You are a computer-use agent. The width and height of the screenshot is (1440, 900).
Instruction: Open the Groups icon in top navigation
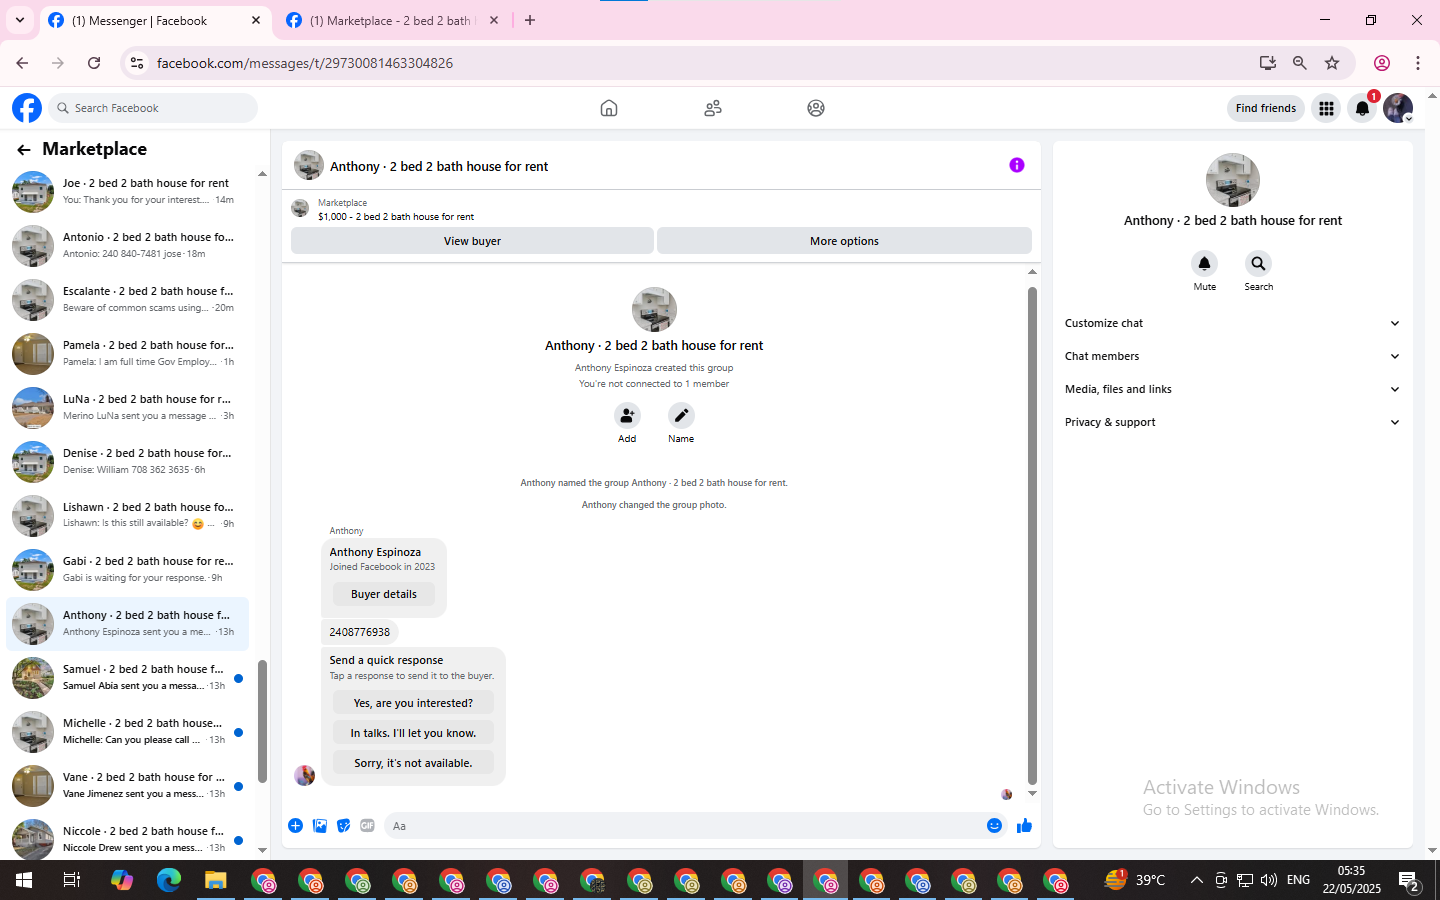(x=816, y=108)
